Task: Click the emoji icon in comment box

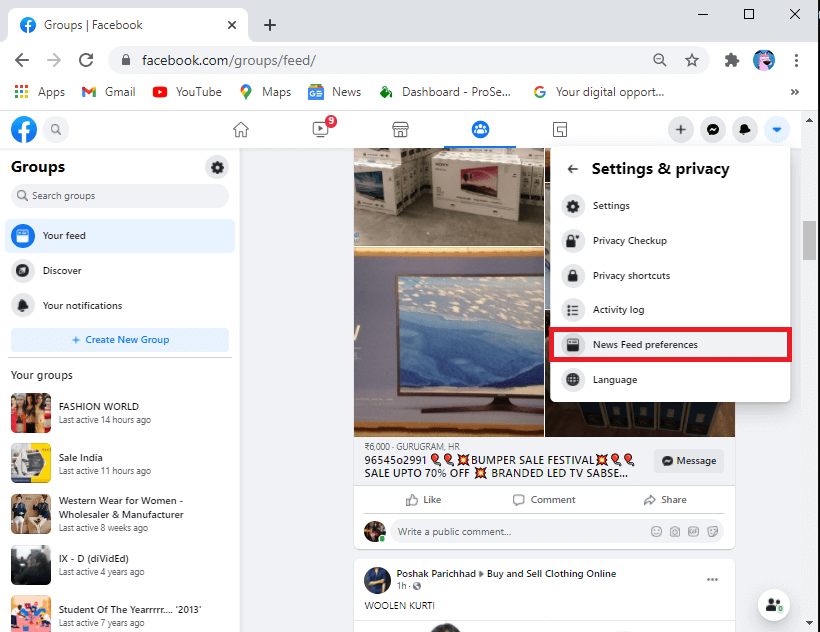Action: (x=656, y=531)
